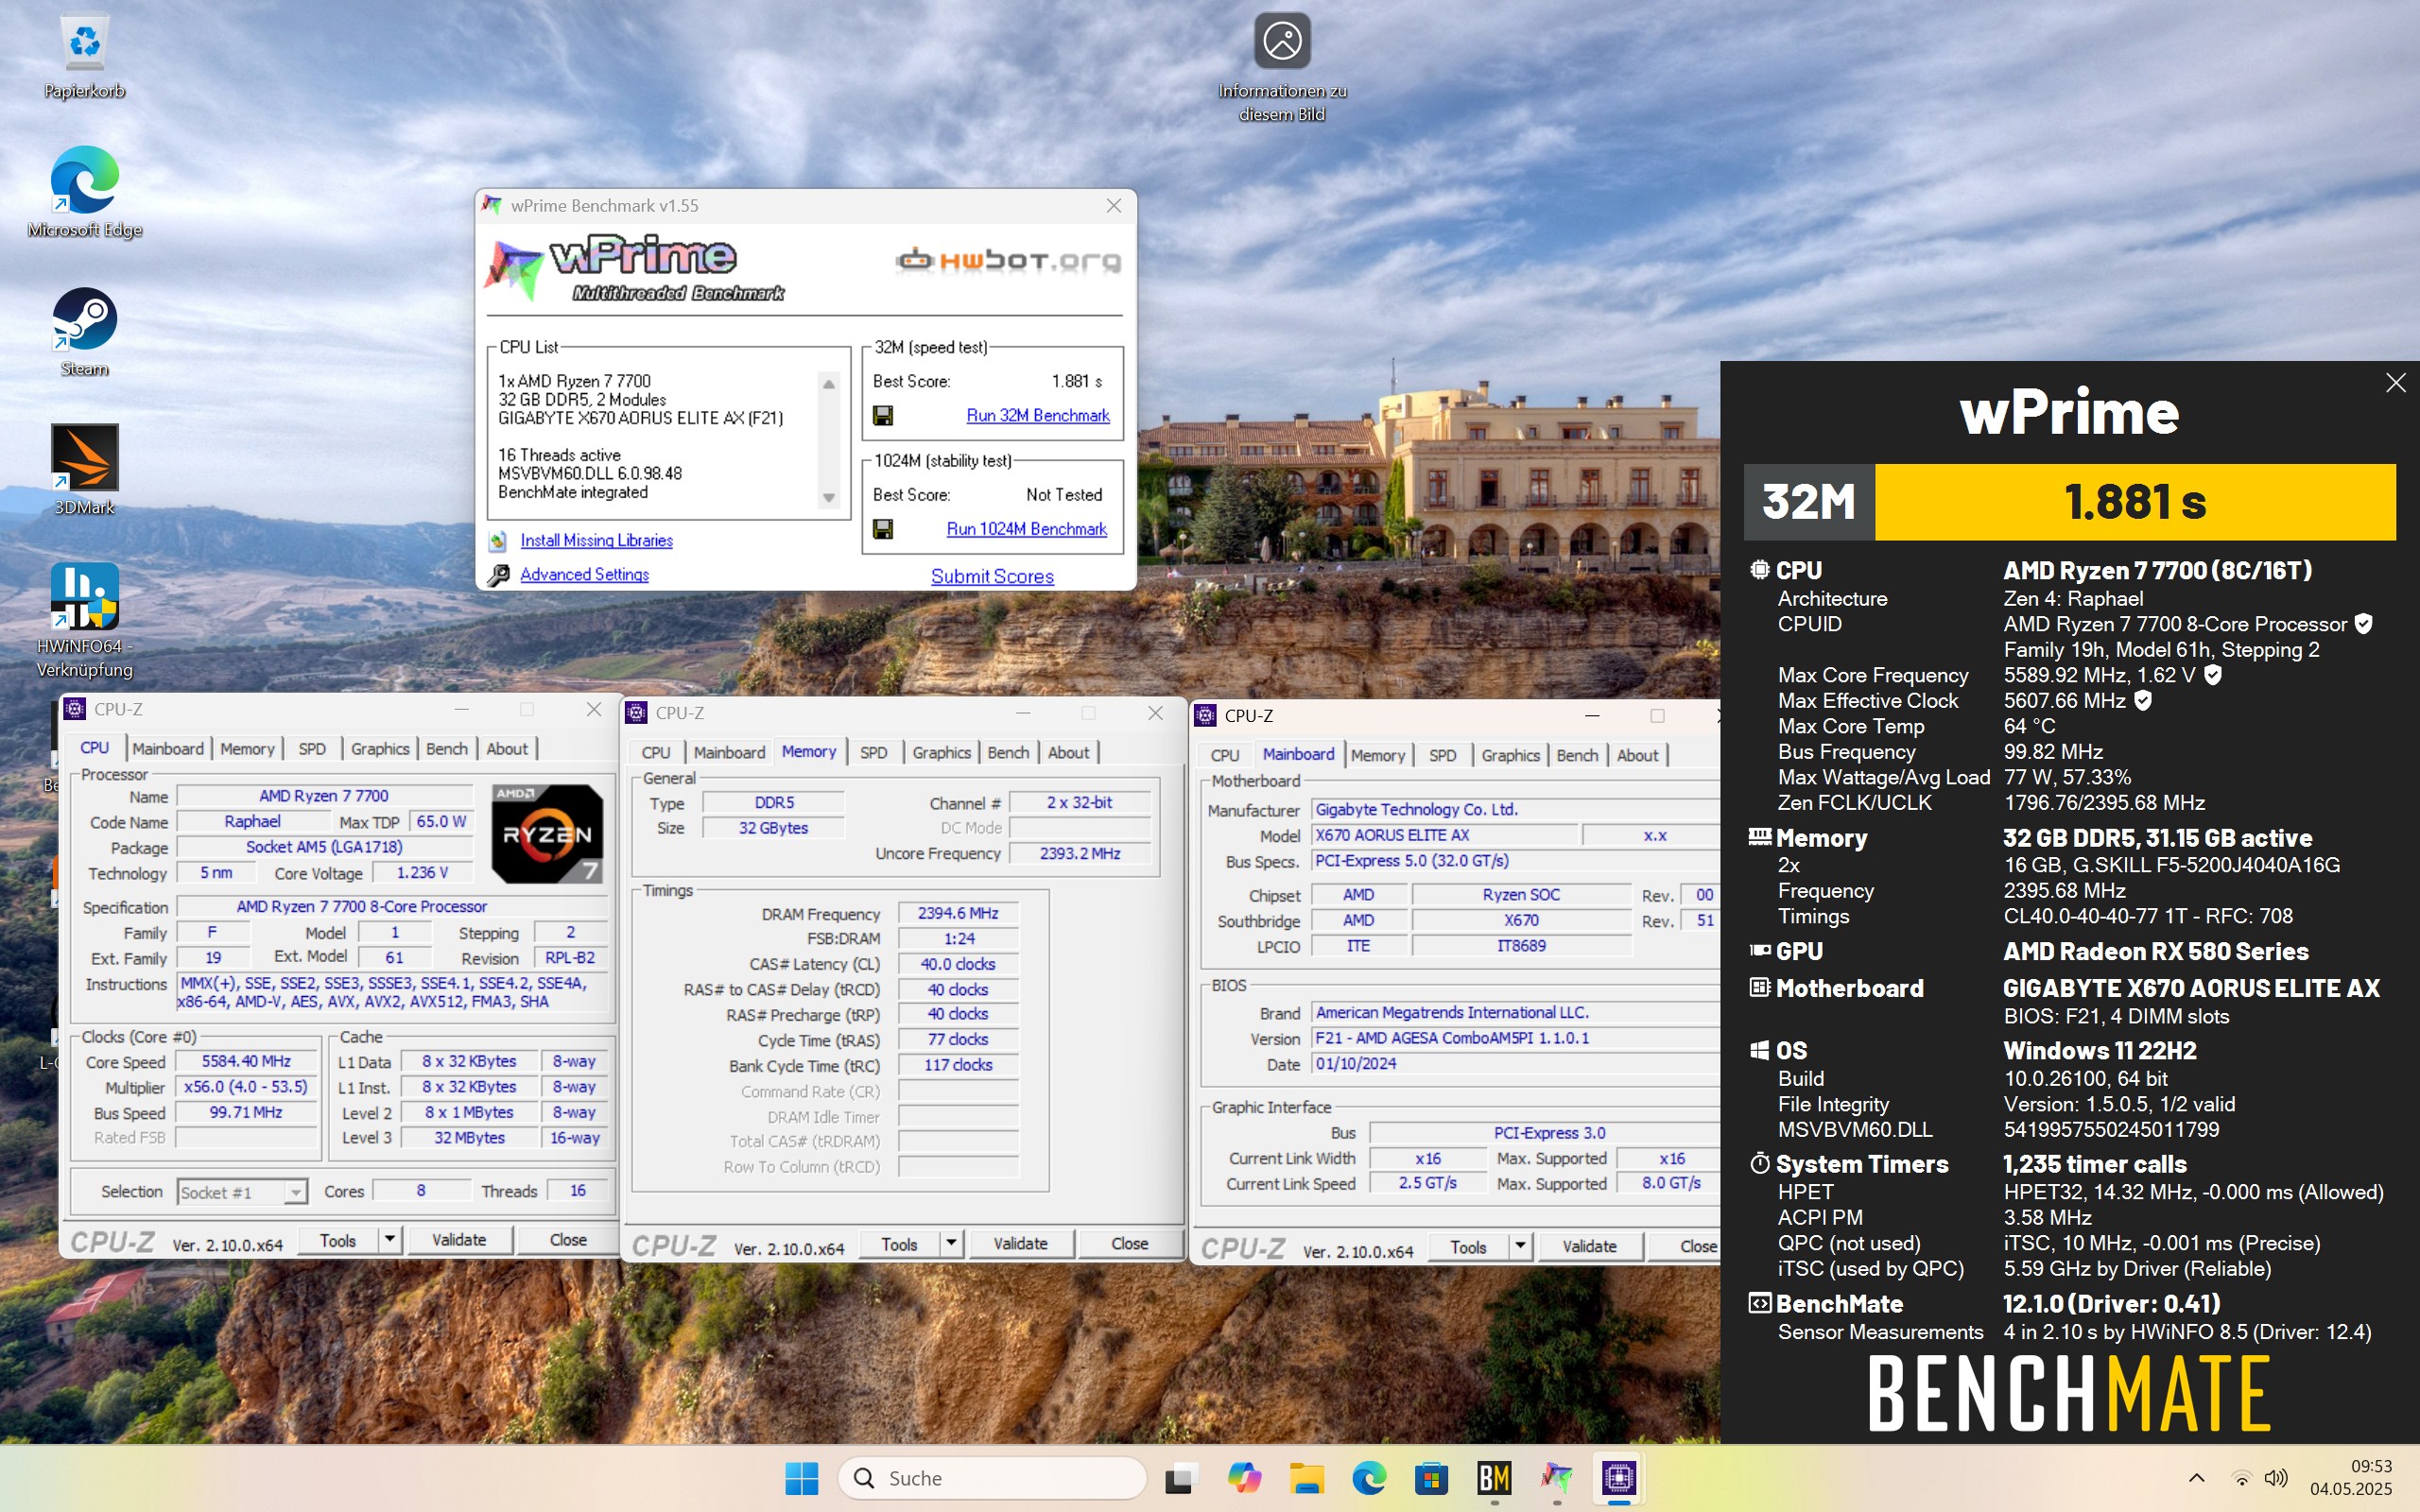Click the CPU List scroll-up arrow
2420x1512 pixels.
pyautogui.click(x=829, y=384)
